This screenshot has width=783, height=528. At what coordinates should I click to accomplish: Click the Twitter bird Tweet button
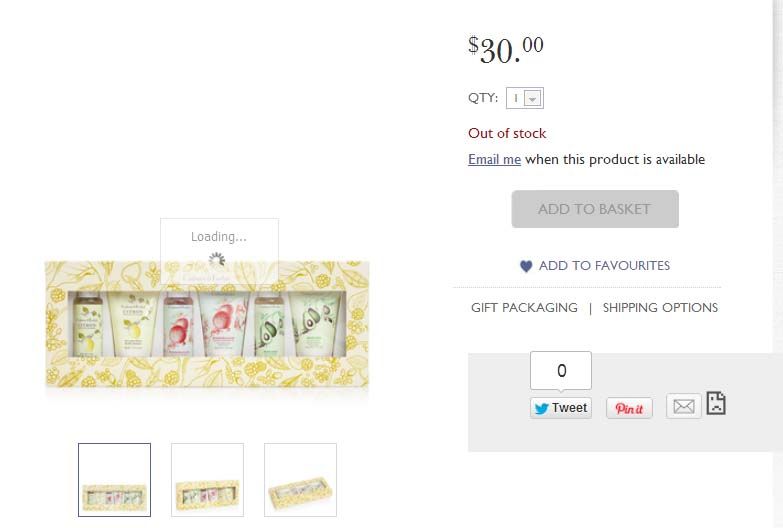click(x=560, y=408)
